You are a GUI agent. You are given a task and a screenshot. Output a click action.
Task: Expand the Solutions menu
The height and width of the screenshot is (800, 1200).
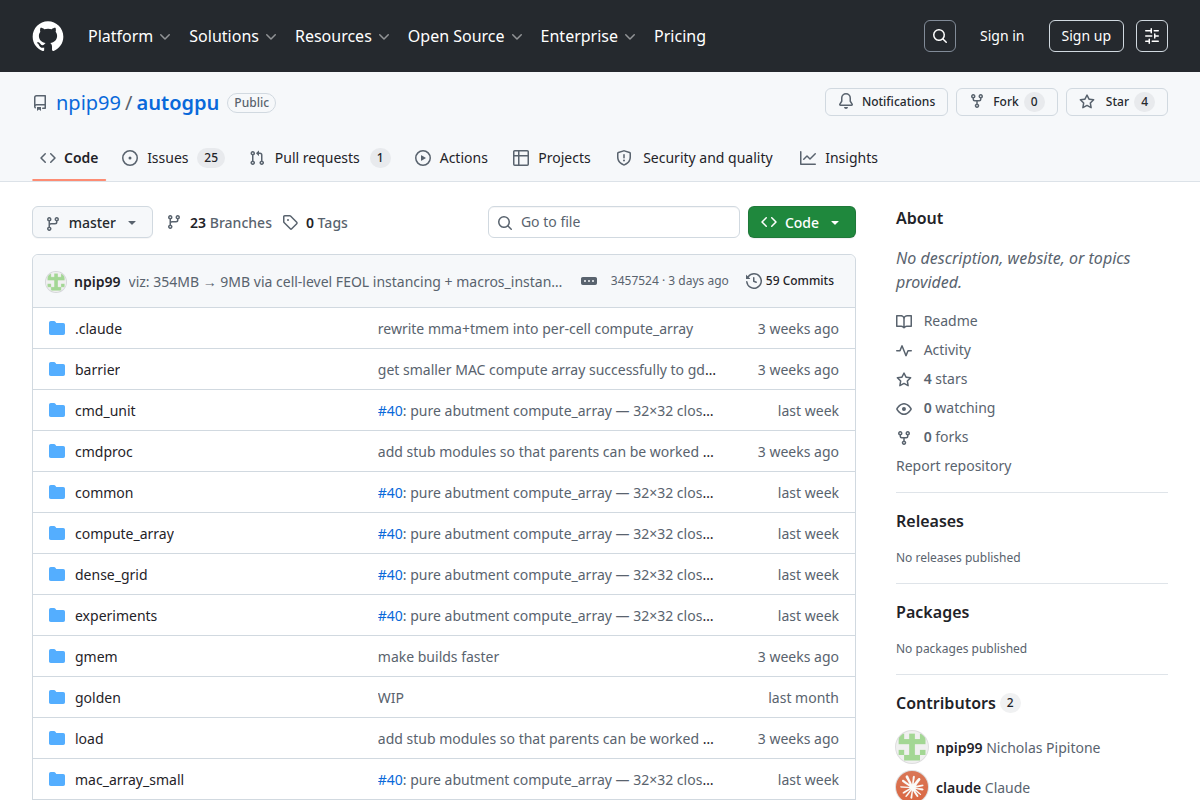tap(234, 36)
